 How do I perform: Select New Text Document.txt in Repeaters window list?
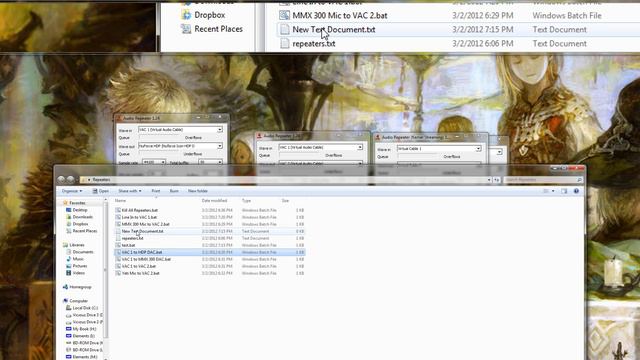(209, 231)
